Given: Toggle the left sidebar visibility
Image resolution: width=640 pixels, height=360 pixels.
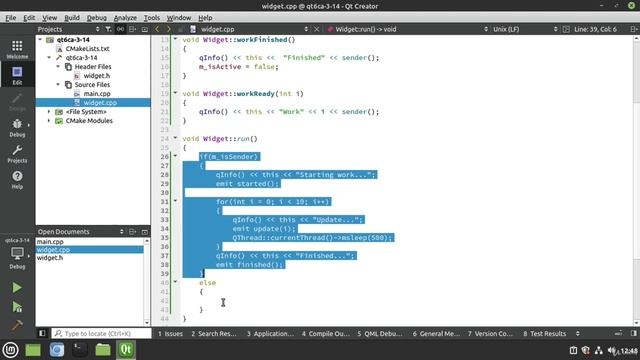Looking at the screenshot, I should pos(42,333).
